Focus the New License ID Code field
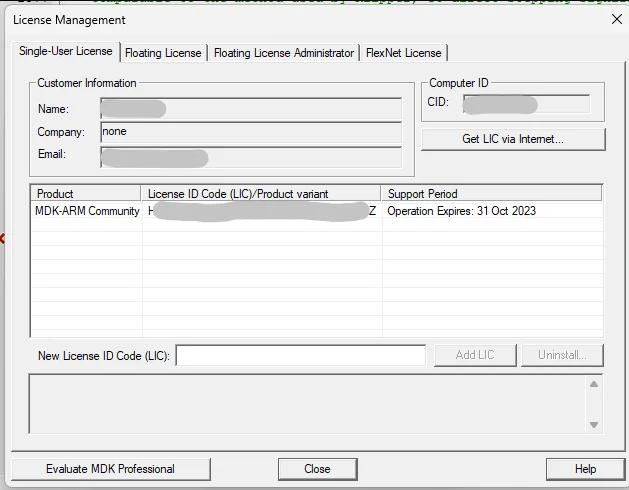This screenshot has width=629, height=490. pos(301,355)
